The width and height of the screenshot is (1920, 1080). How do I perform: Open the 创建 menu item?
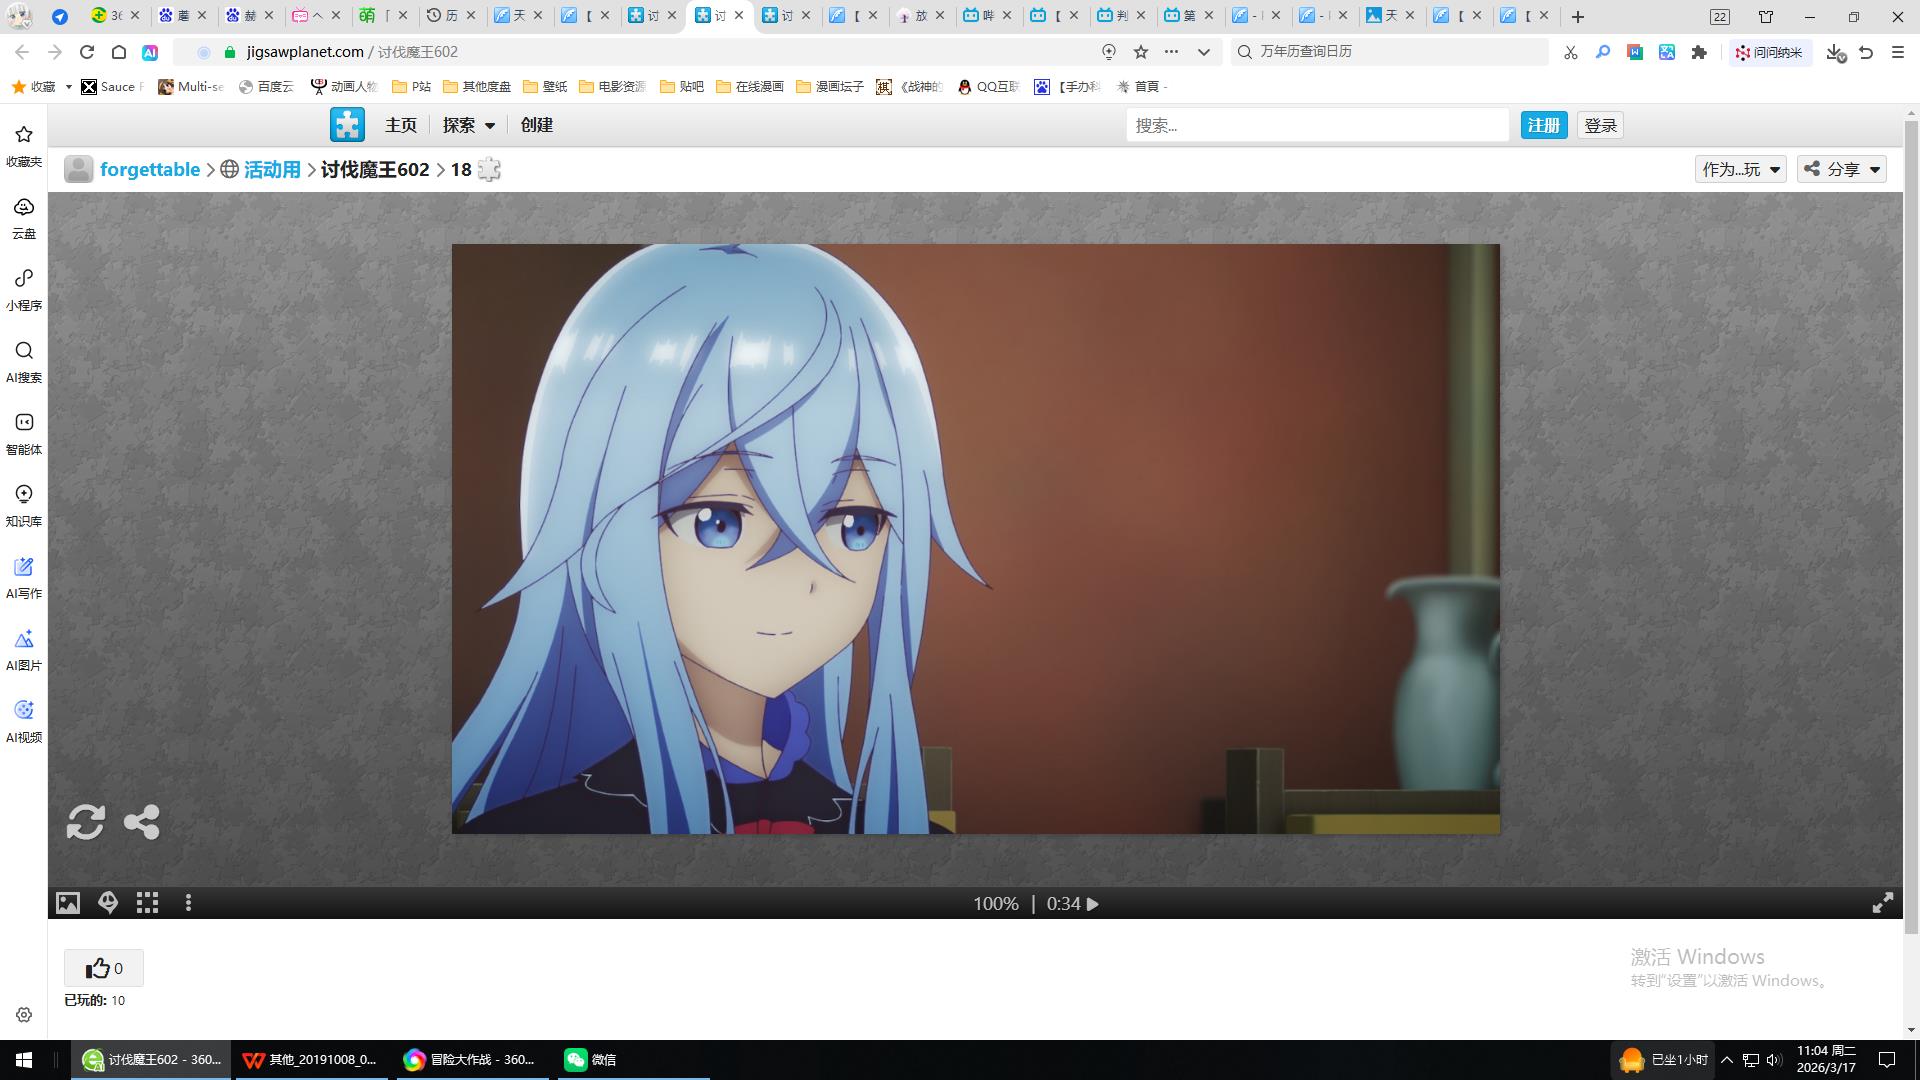pyautogui.click(x=537, y=125)
